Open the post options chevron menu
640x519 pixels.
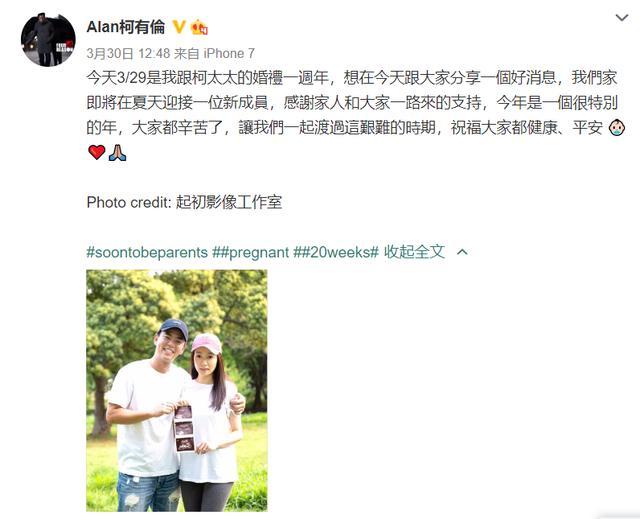click(622, 18)
